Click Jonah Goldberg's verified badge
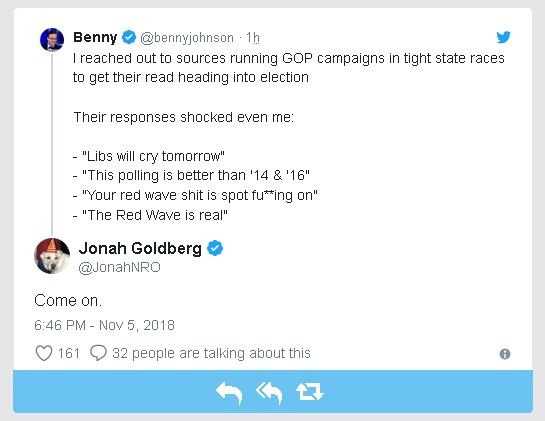This screenshot has width=545, height=421. click(215, 248)
